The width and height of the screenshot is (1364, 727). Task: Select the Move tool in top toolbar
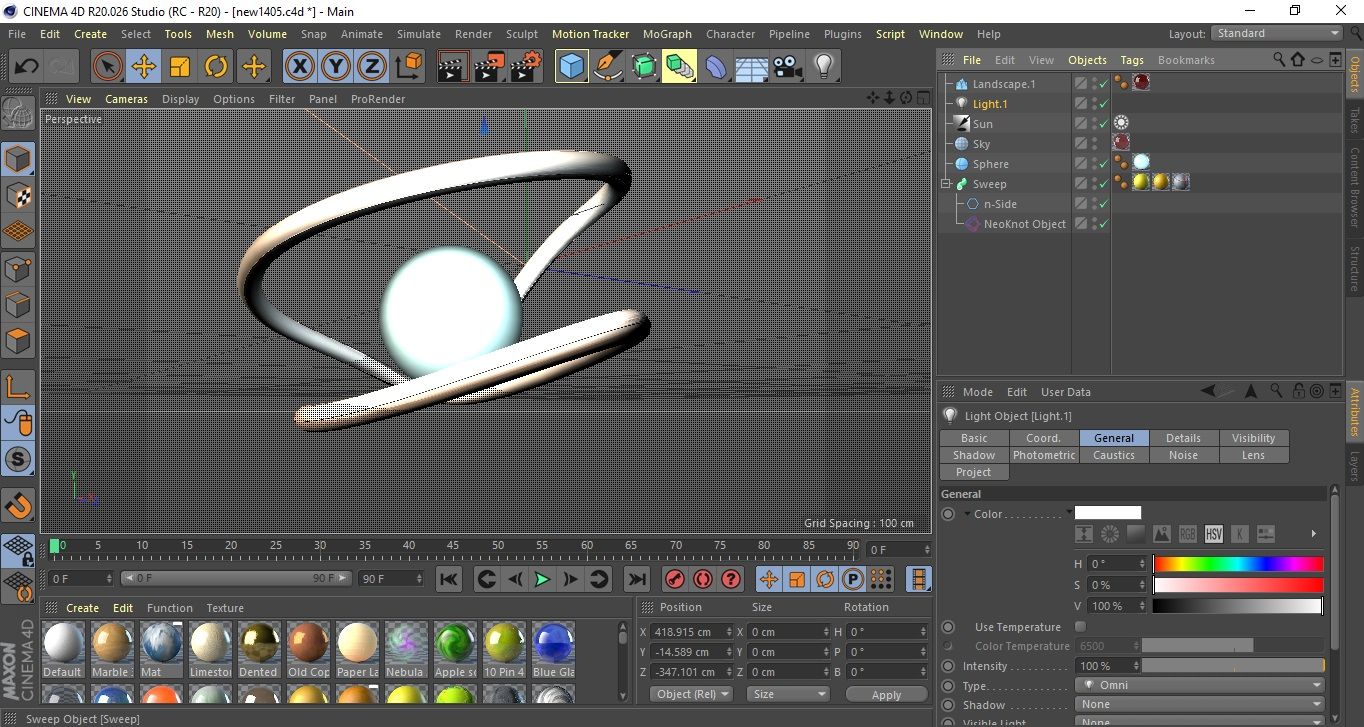[144, 67]
